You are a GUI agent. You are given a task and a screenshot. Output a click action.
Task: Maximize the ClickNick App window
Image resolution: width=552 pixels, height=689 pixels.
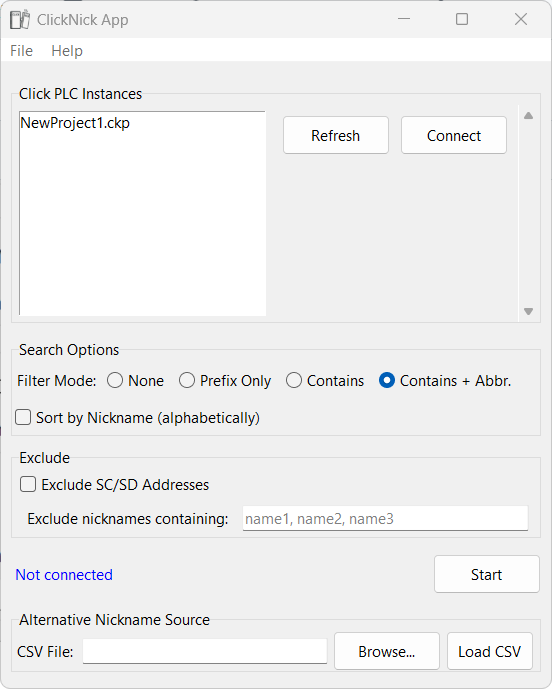[462, 19]
